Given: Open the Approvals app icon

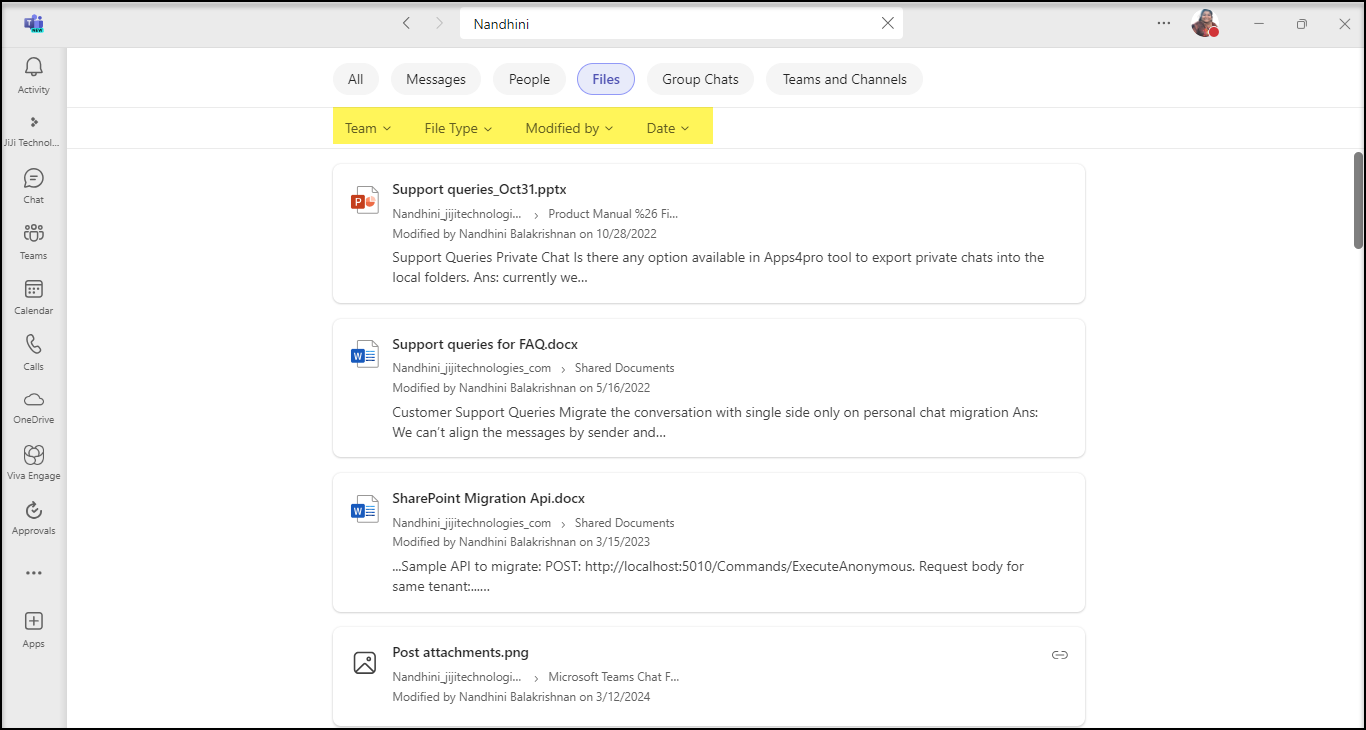Looking at the screenshot, I should pos(33,511).
